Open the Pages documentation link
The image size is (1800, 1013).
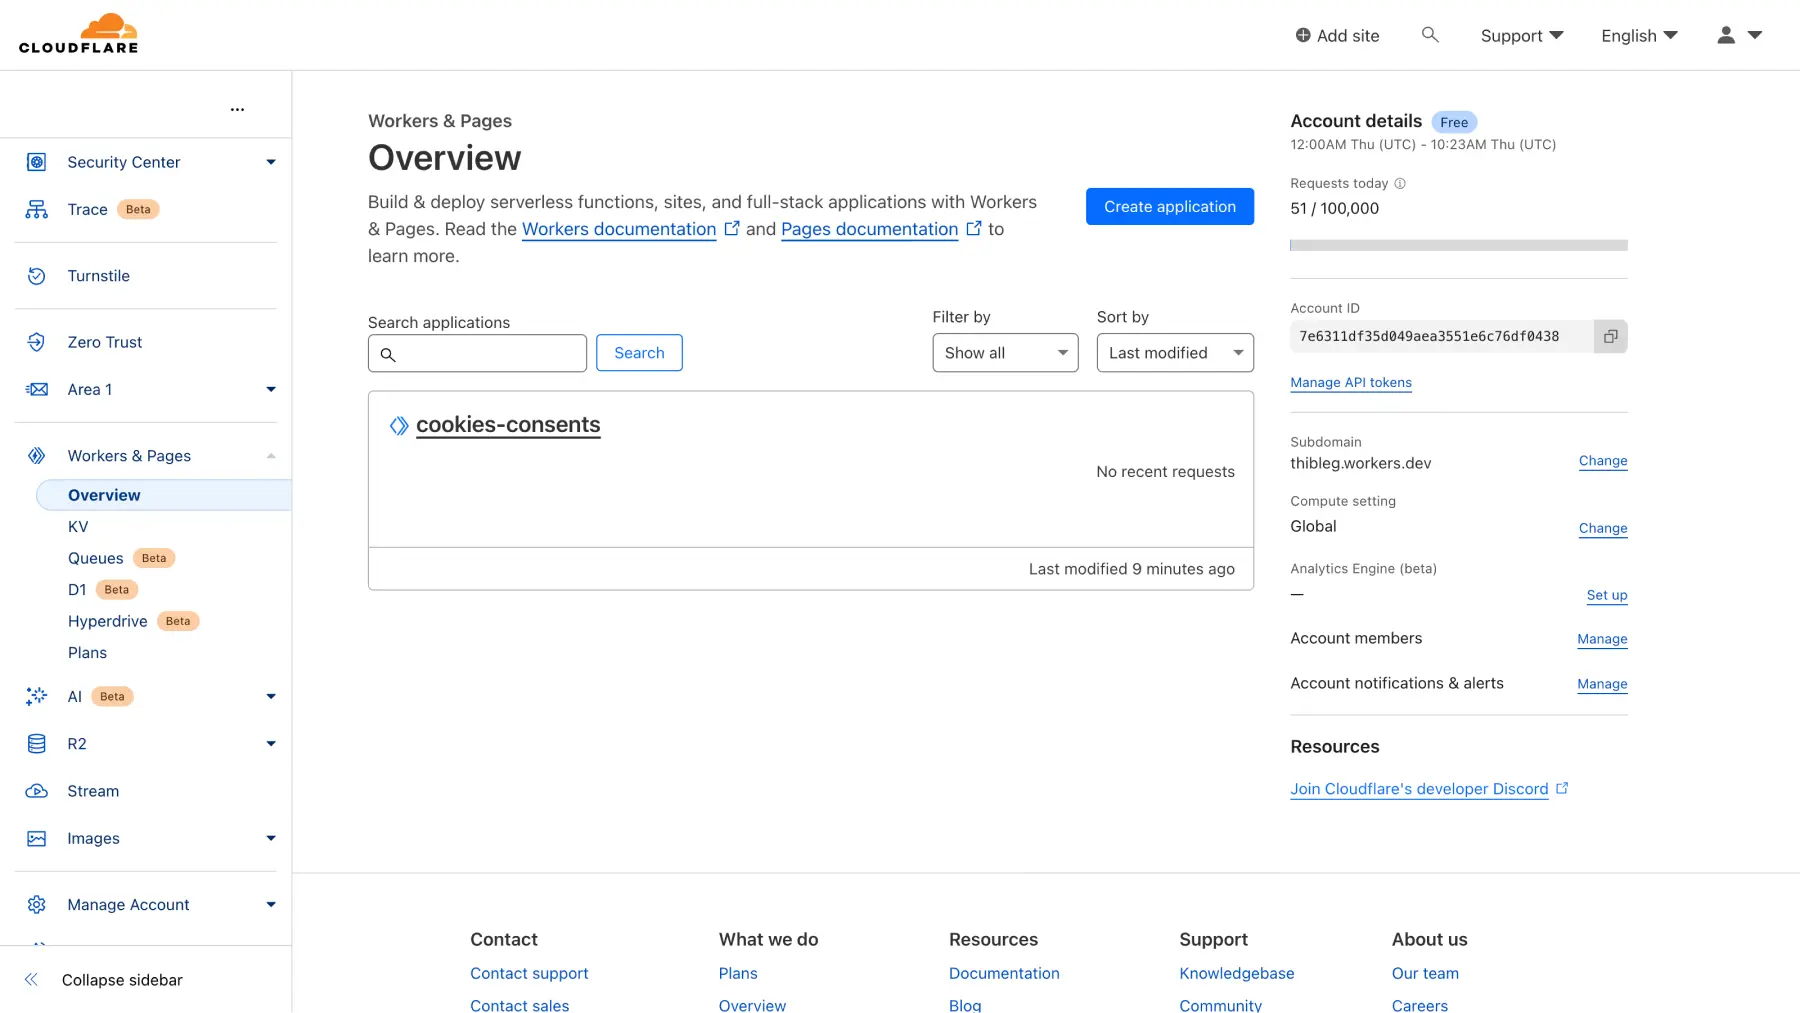pos(869,229)
